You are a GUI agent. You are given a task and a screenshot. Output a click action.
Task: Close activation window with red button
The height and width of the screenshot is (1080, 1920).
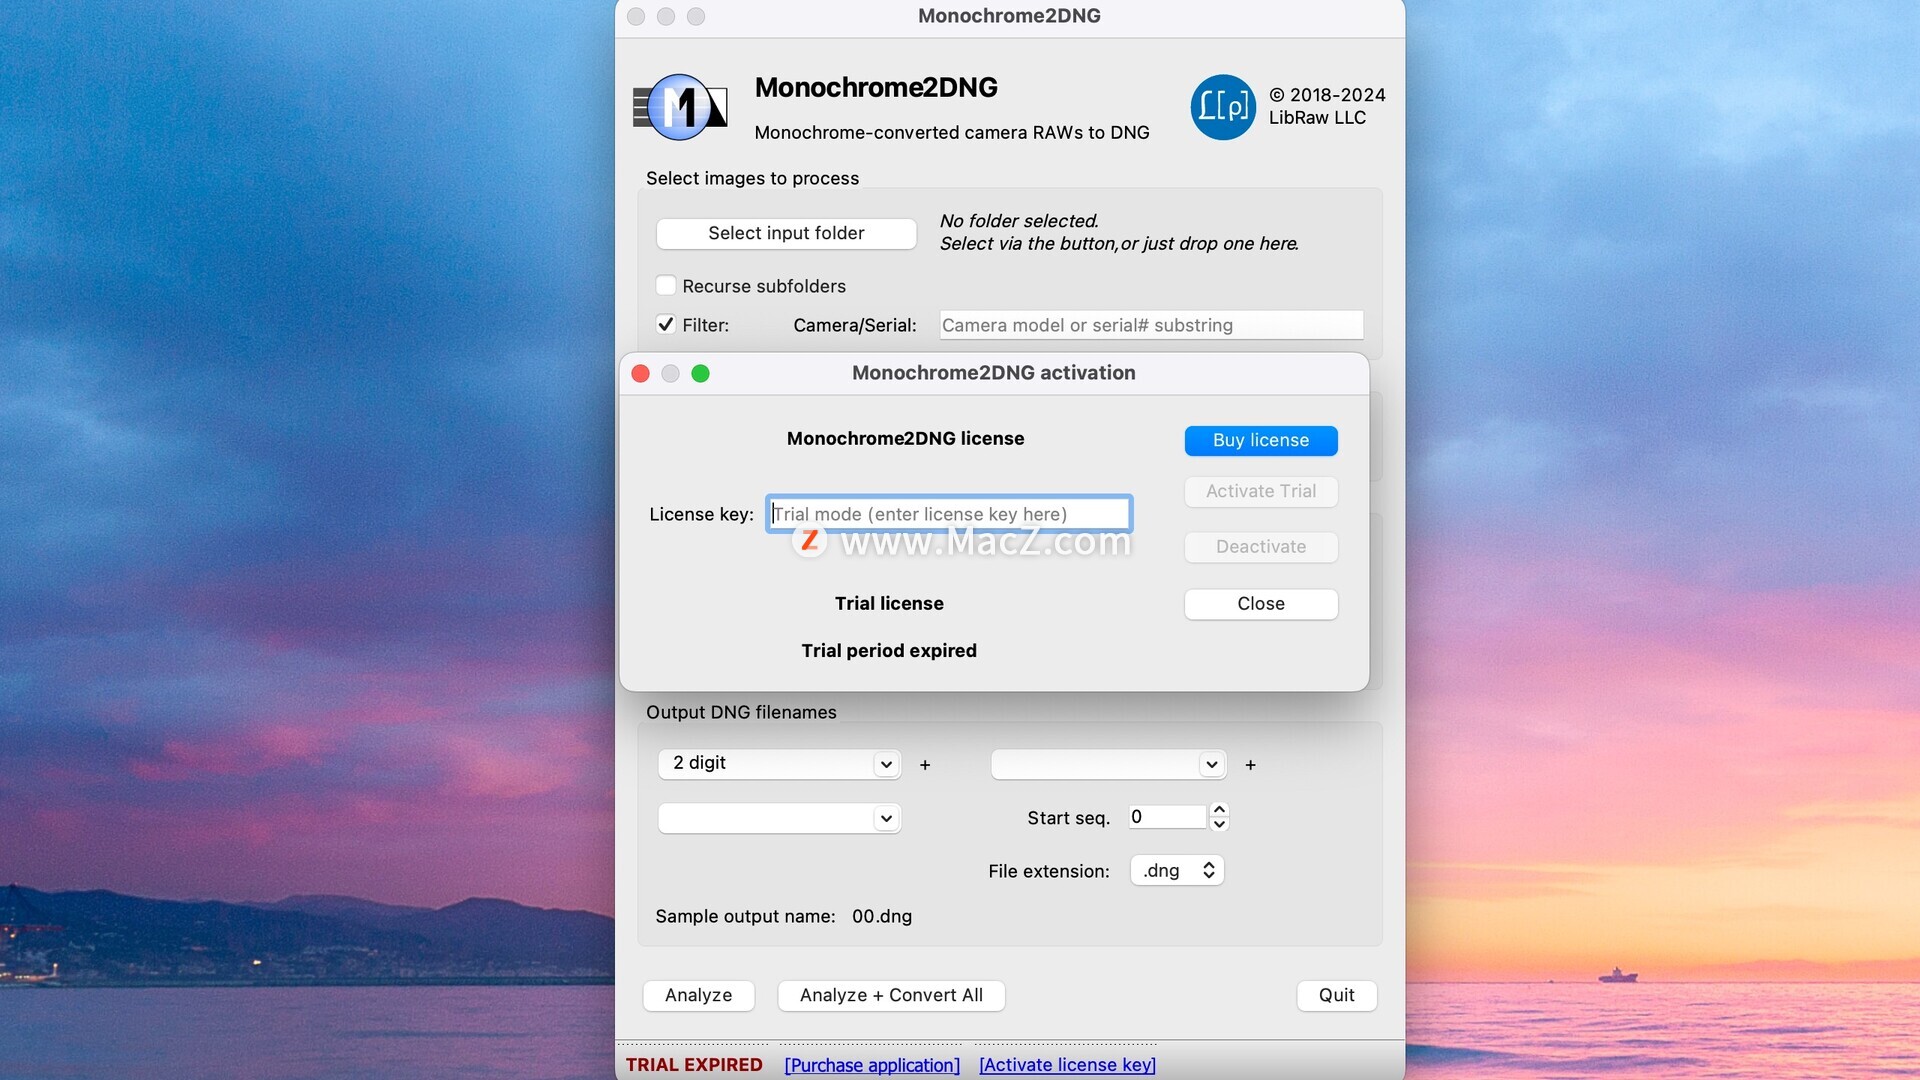pyautogui.click(x=641, y=373)
